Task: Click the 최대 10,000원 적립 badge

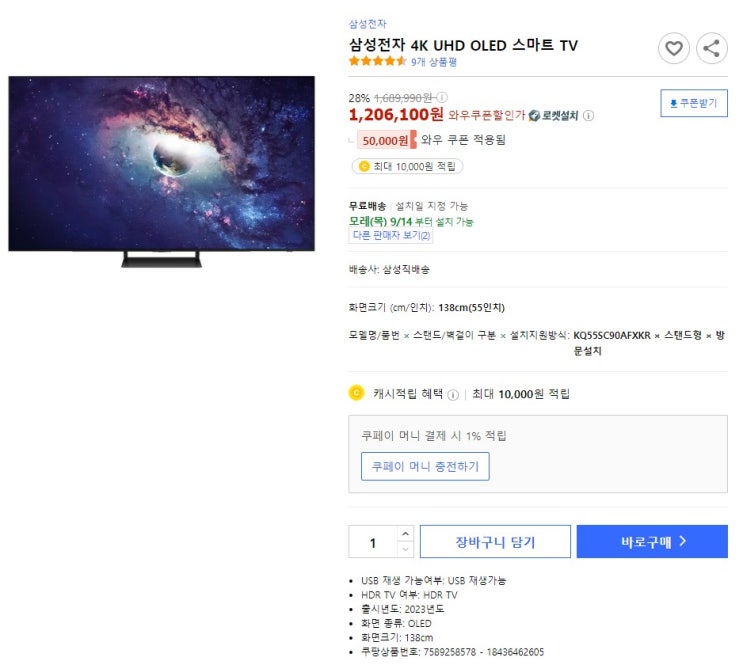Action: [x=408, y=166]
